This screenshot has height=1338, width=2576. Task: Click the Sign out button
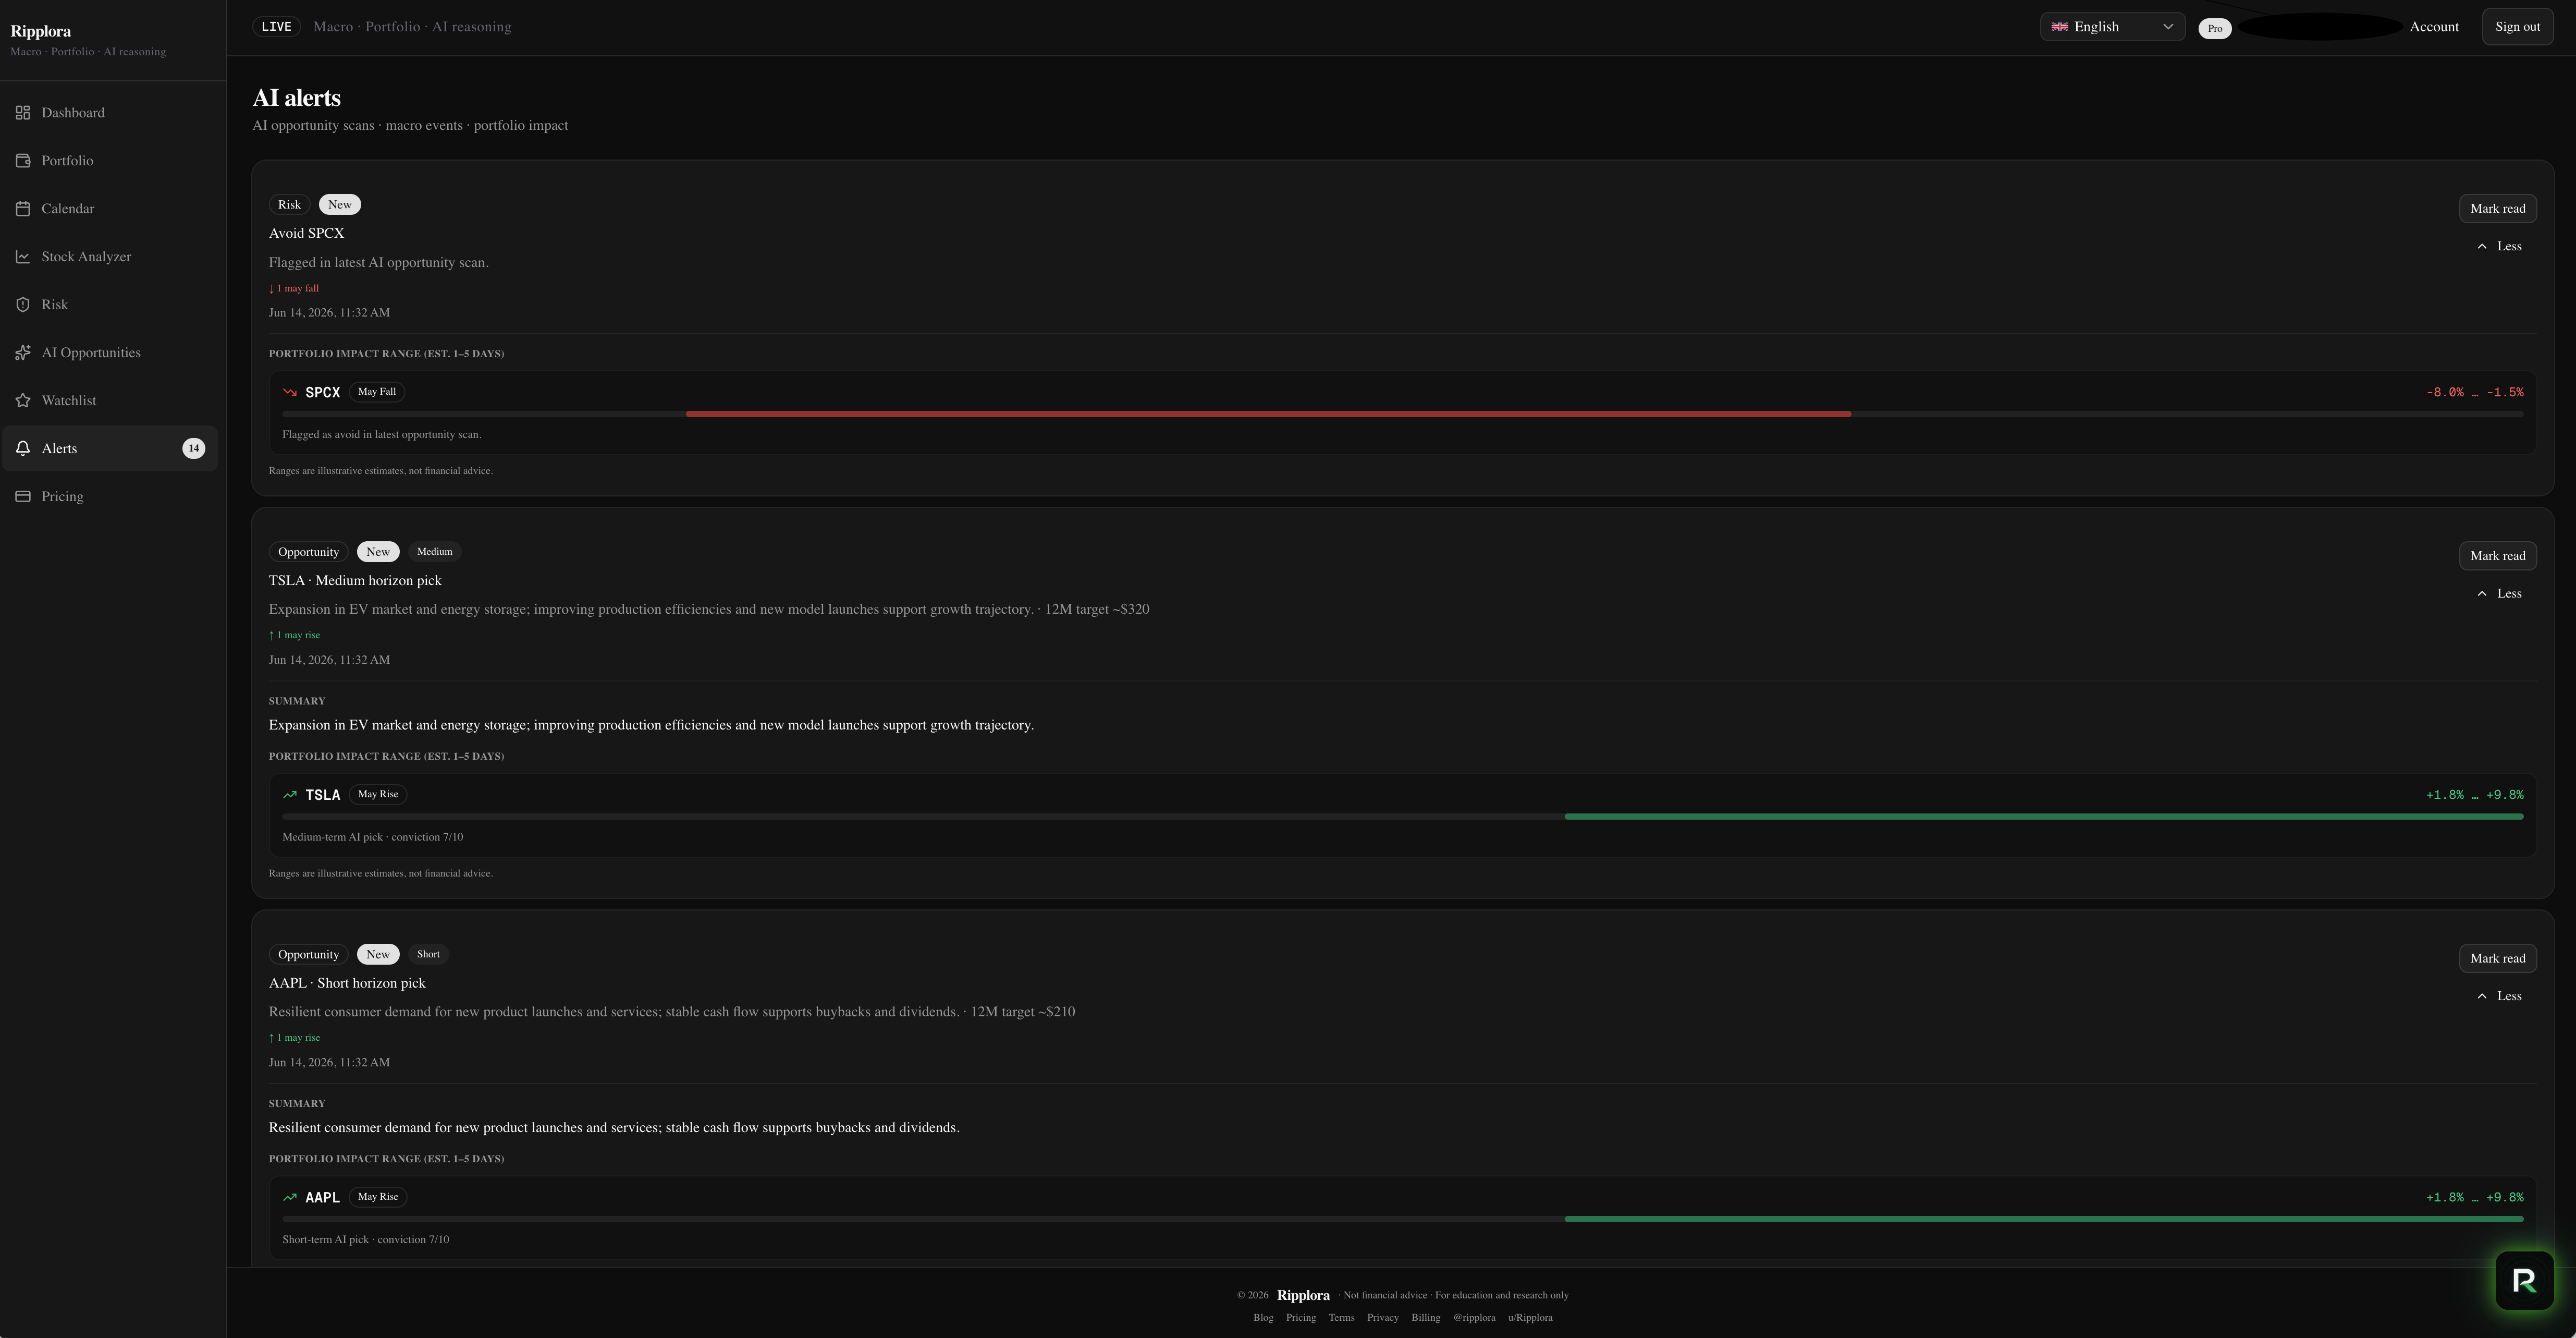2517,27
